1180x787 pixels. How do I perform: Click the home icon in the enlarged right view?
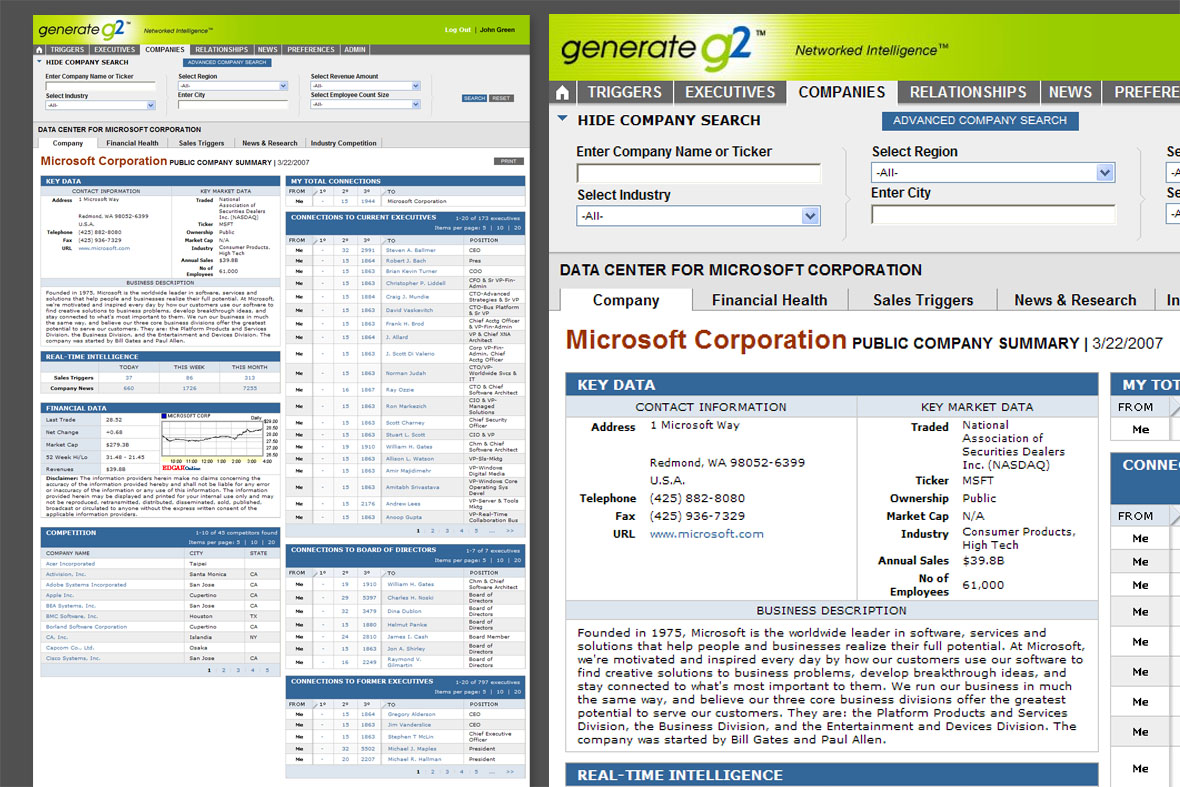562,93
